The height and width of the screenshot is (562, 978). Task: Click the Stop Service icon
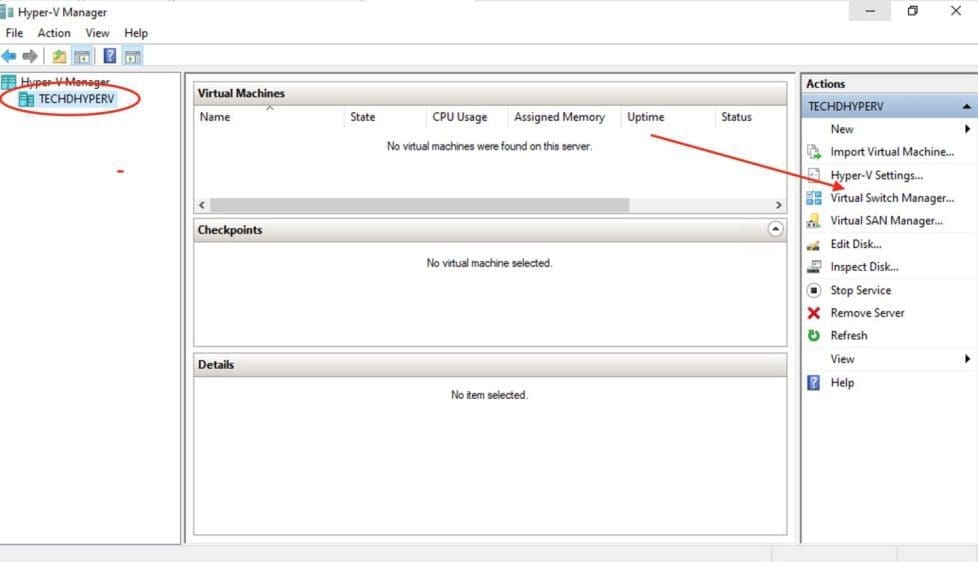pyautogui.click(x=813, y=290)
